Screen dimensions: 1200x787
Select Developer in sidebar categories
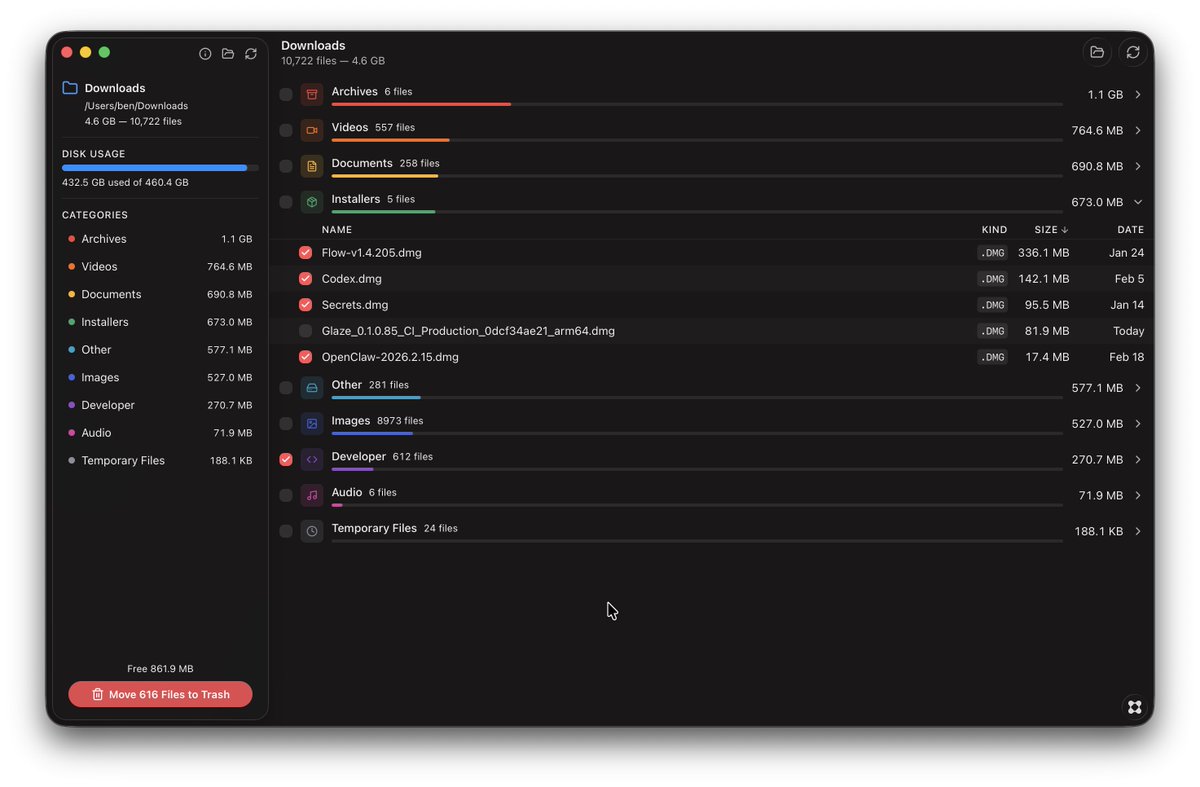(x=160, y=405)
